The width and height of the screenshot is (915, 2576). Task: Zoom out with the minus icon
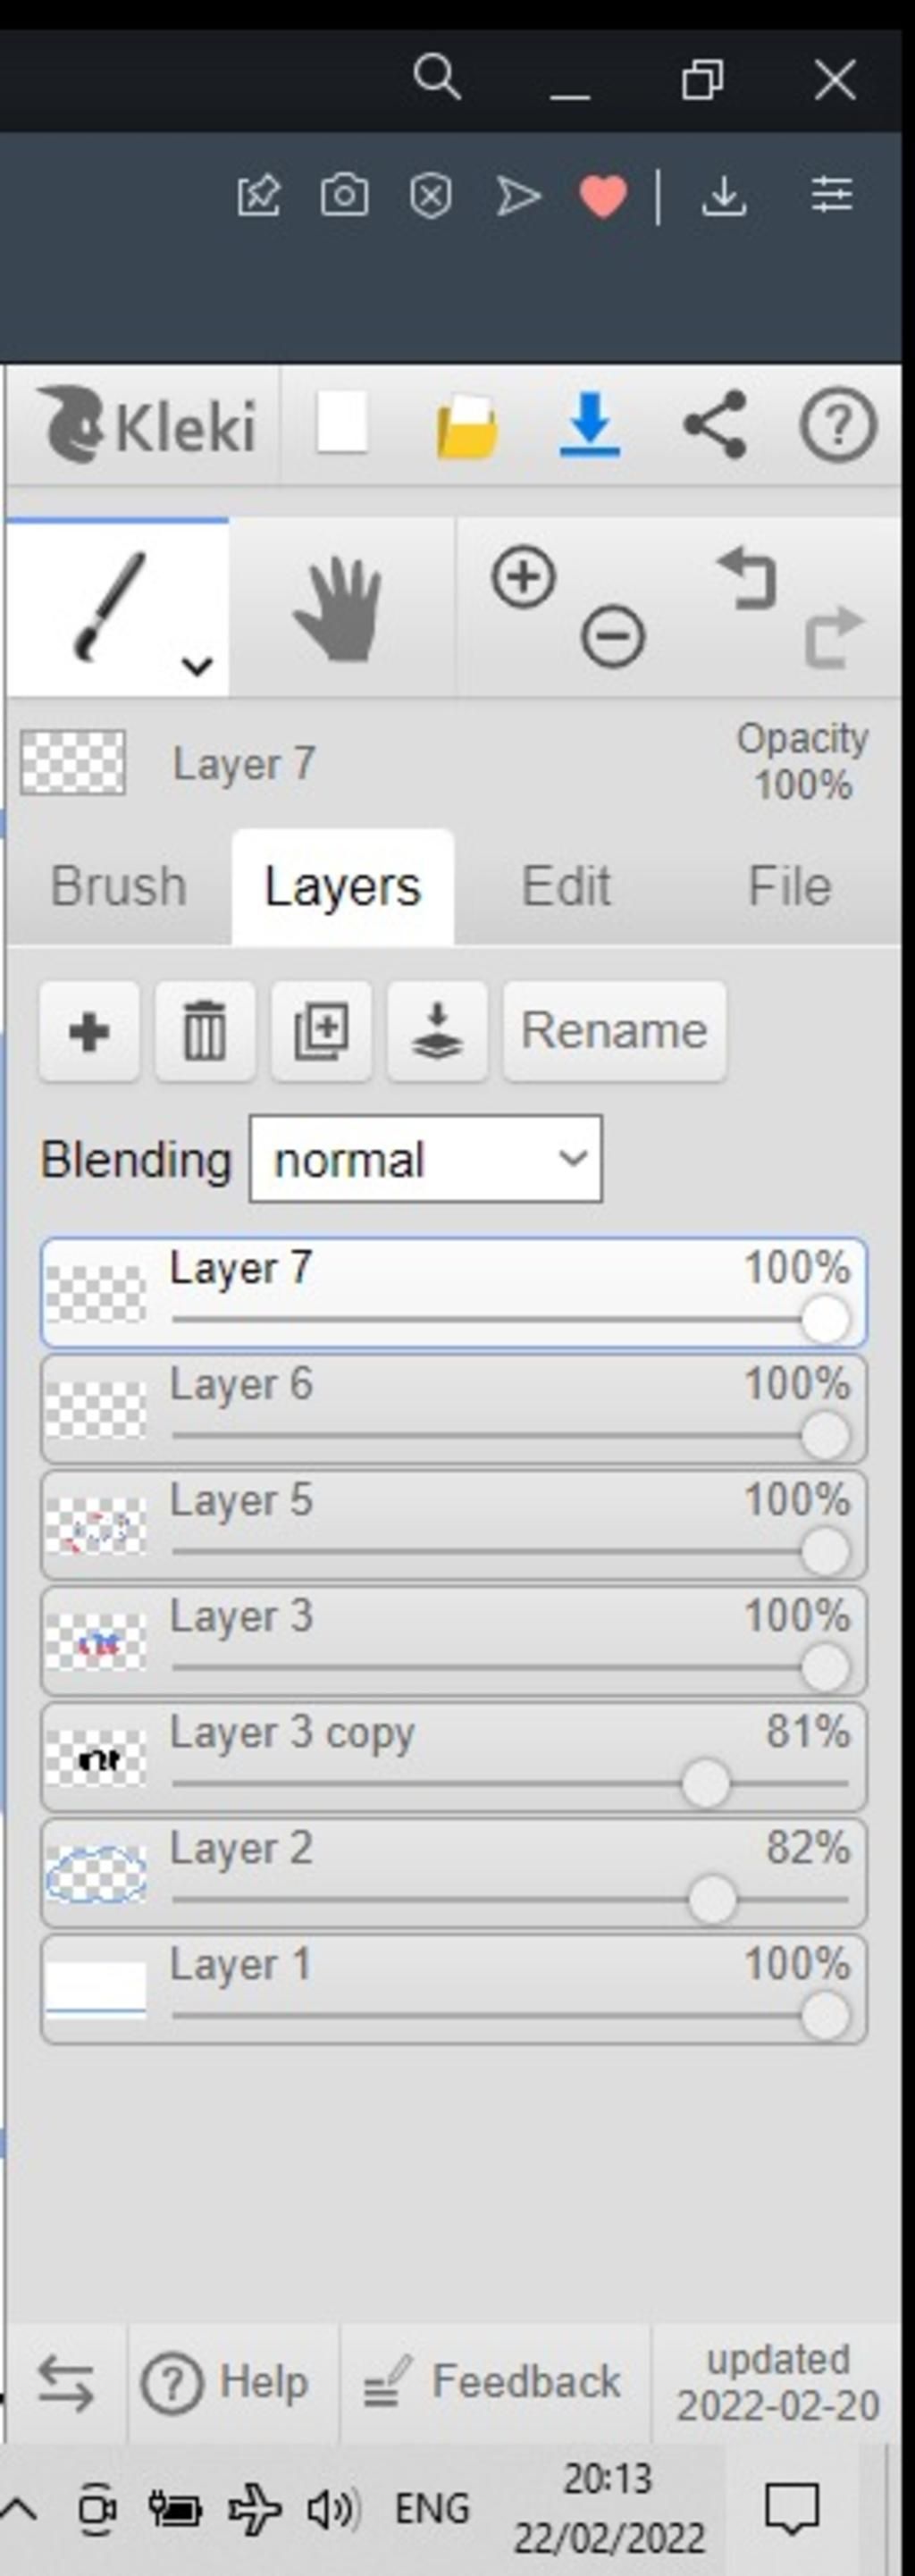pos(613,637)
